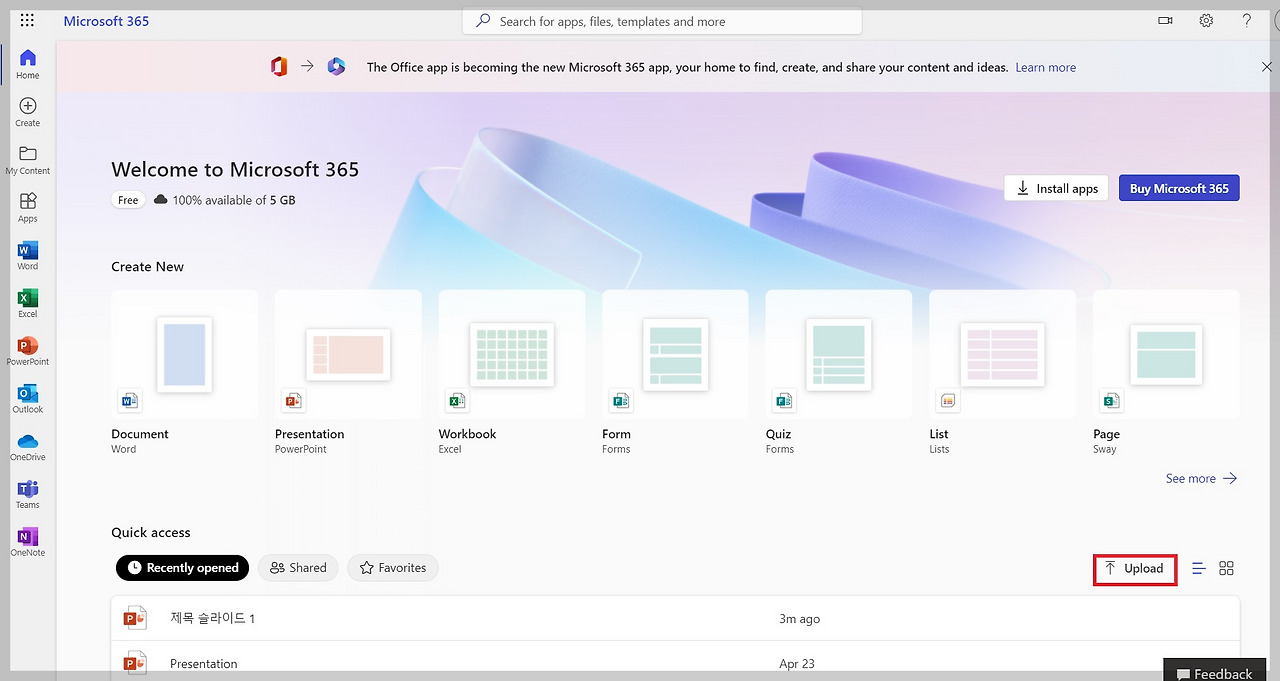Click the video camera icon in header

(1166, 21)
